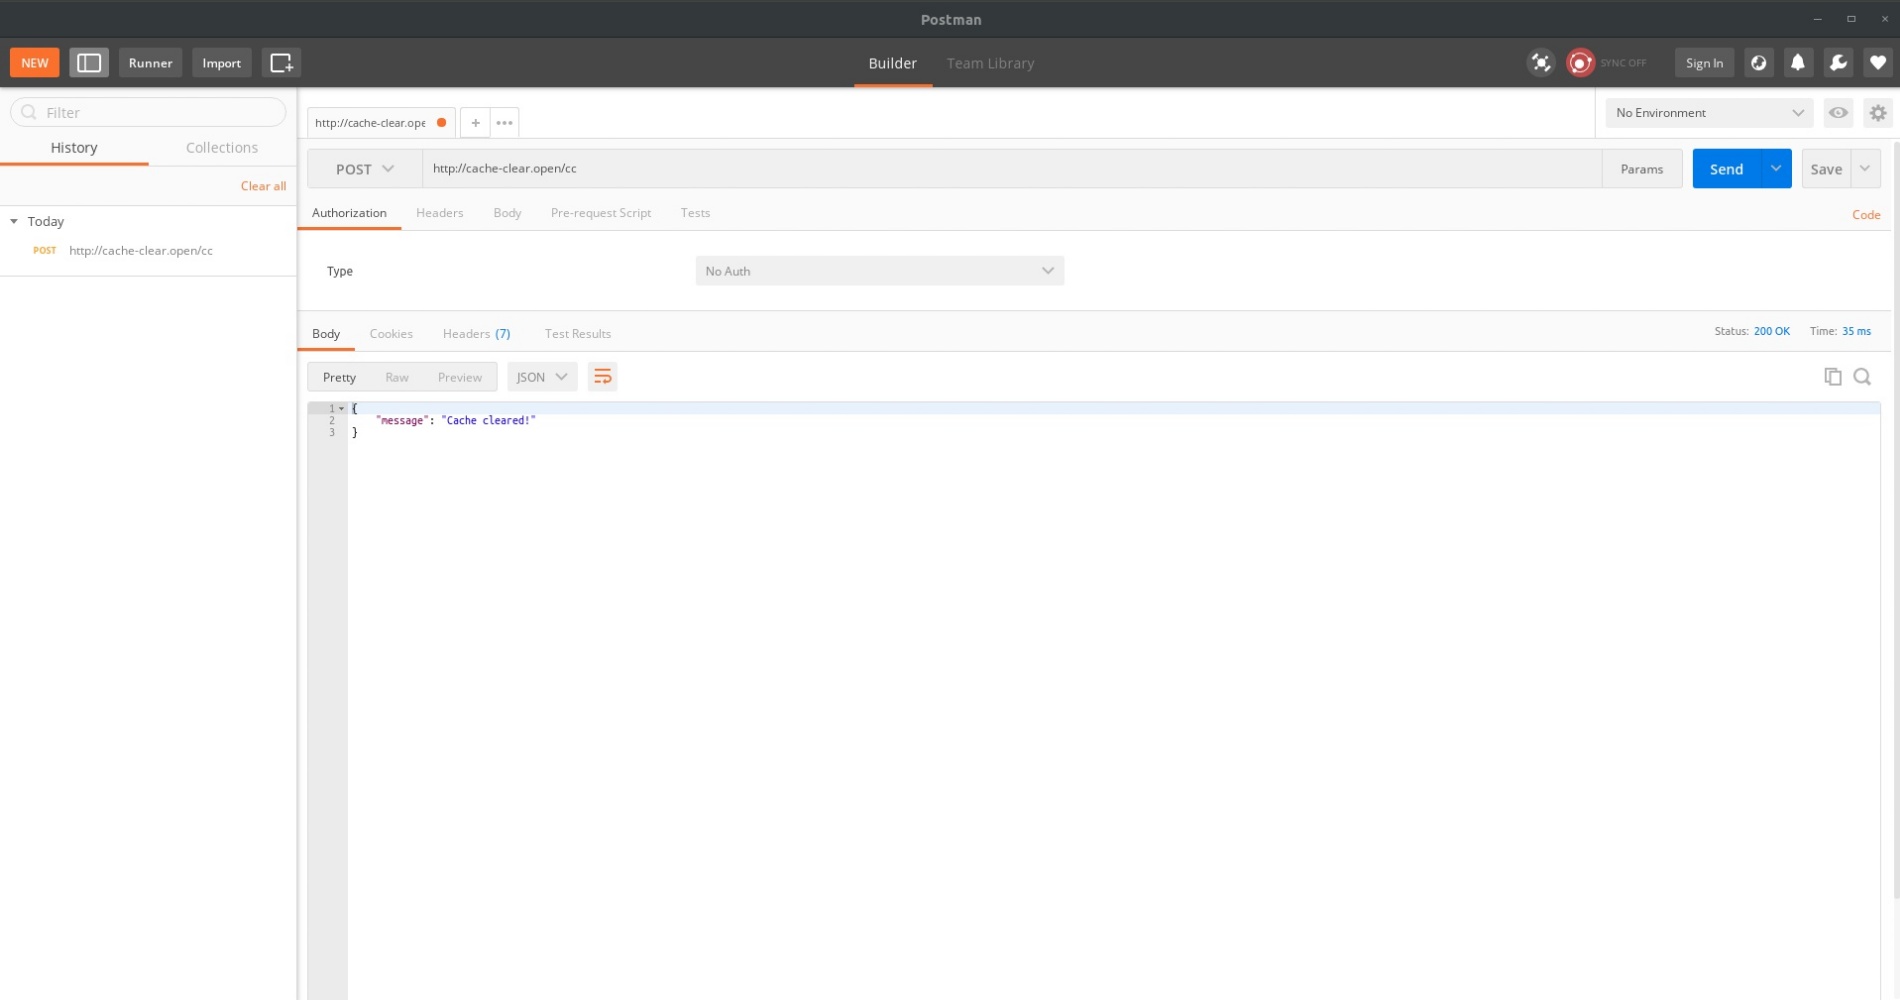
Task: Open the Send dropdown arrow
Action: (x=1776, y=168)
